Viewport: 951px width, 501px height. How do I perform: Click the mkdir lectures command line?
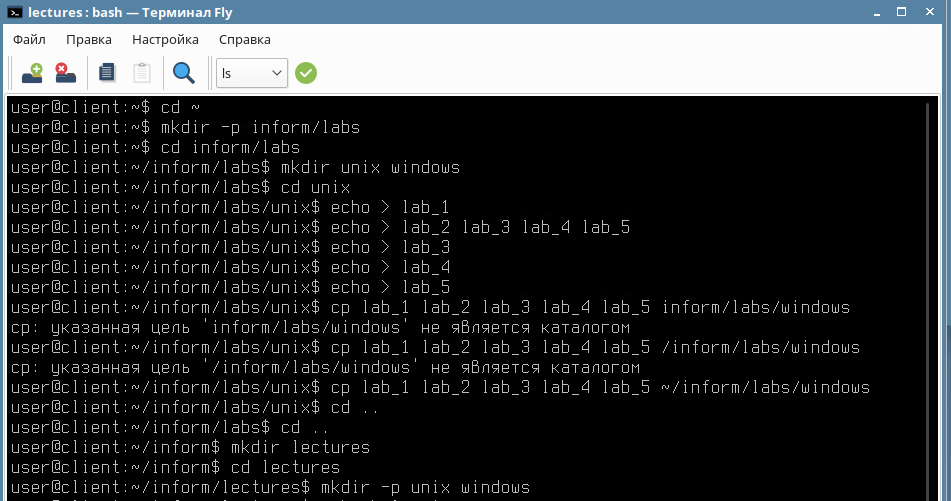coord(190,448)
